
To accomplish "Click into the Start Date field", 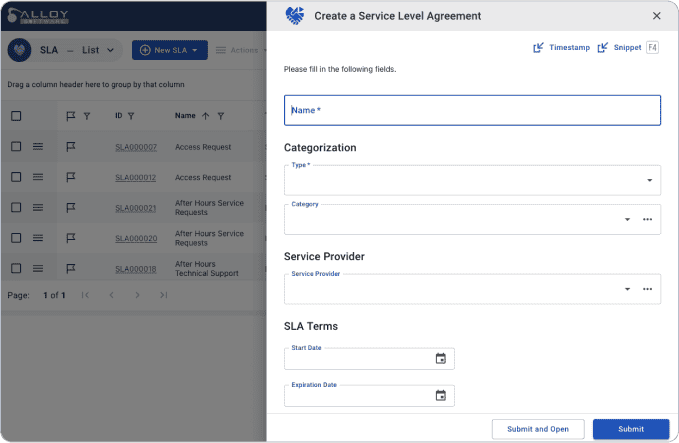I will click(x=369, y=359).
